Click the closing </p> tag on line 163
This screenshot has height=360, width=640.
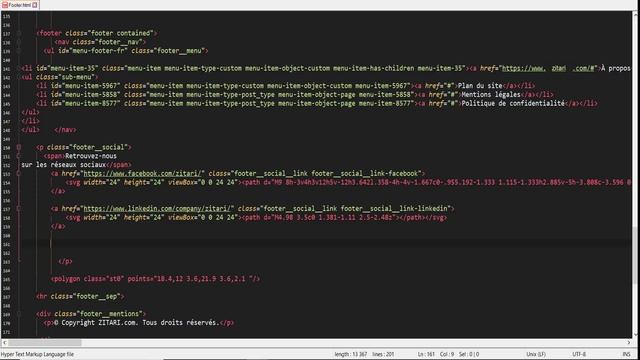click(65, 262)
